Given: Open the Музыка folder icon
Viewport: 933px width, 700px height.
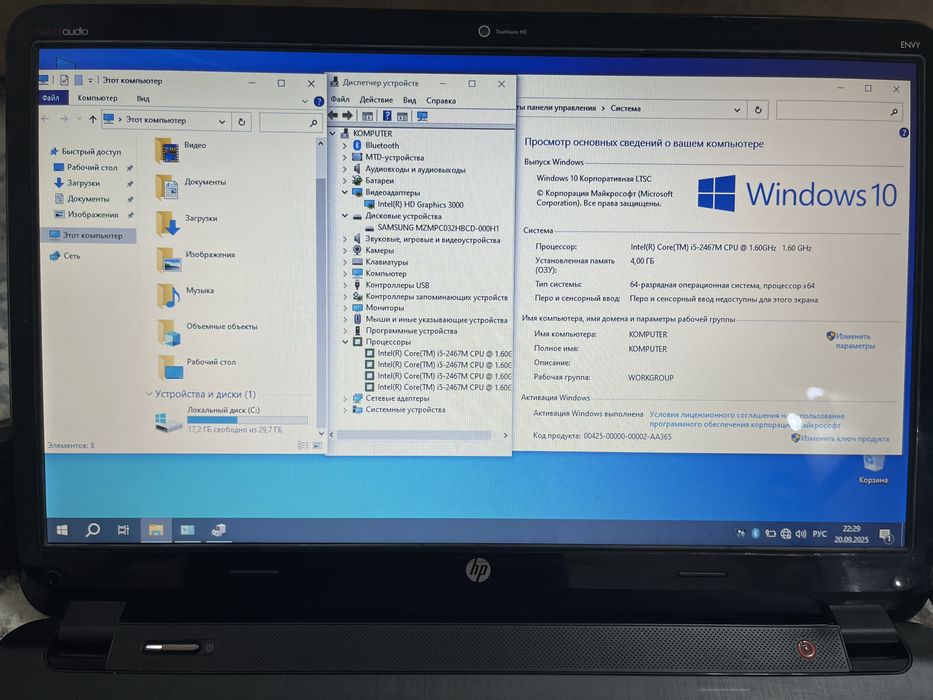Looking at the screenshot, I should point(169,295).
